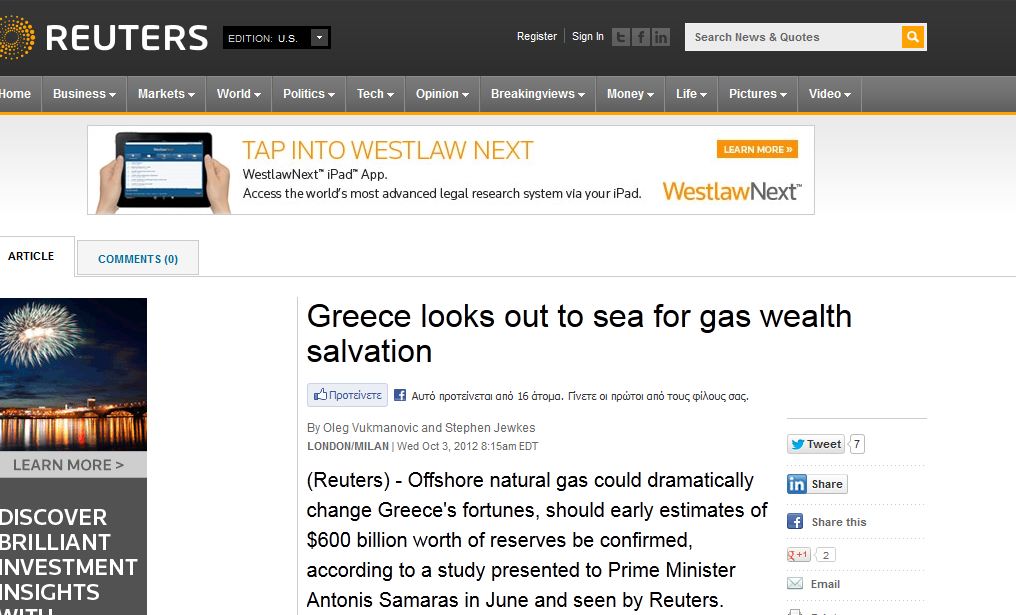Click the orange search magnifier button

[912, 37]
